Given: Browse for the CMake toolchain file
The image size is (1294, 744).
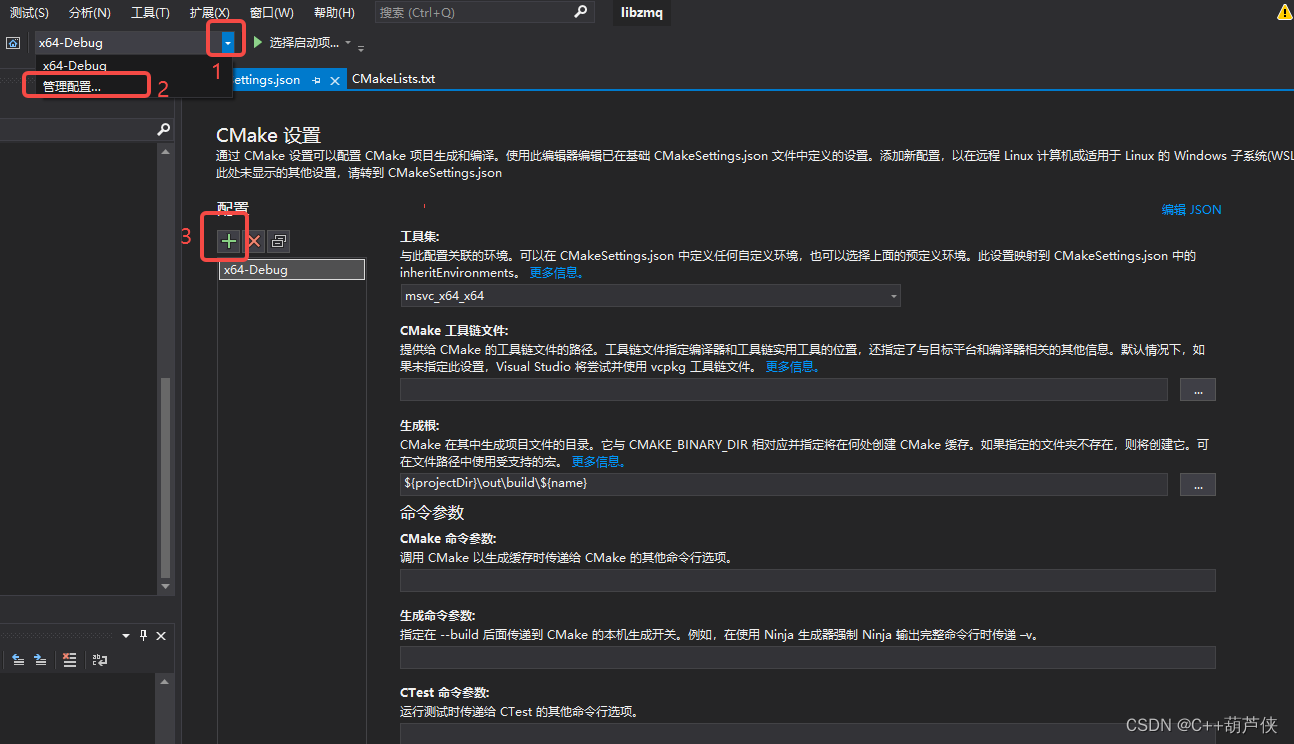Looking at the screenshot, I should tap(1198, 390).
